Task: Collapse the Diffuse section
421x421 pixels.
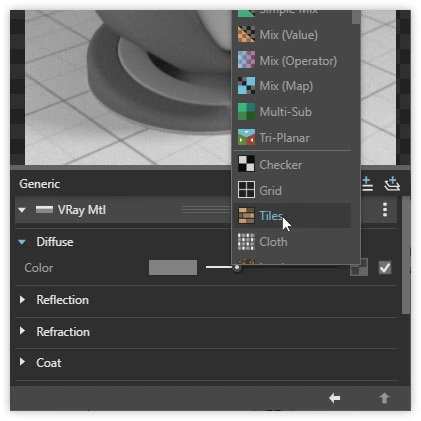Action: [x=22, y=242]
